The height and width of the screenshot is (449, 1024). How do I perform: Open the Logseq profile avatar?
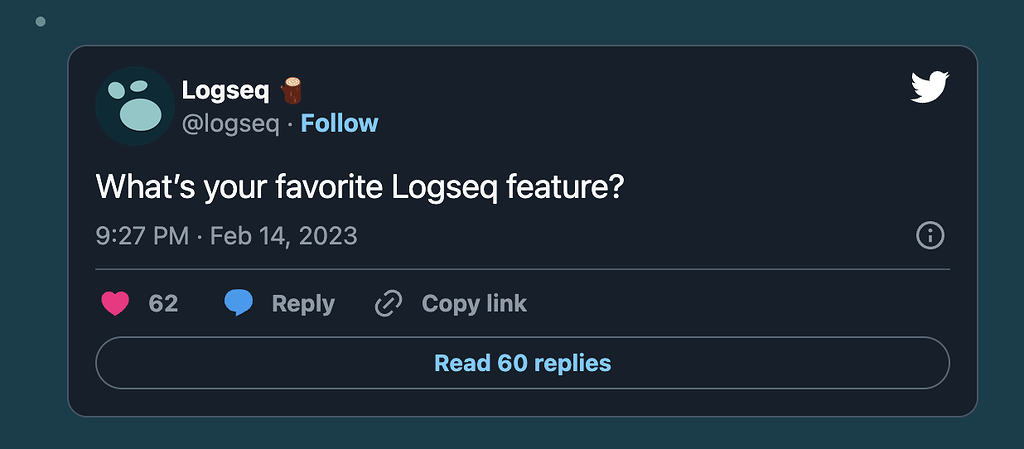(135, 106)
